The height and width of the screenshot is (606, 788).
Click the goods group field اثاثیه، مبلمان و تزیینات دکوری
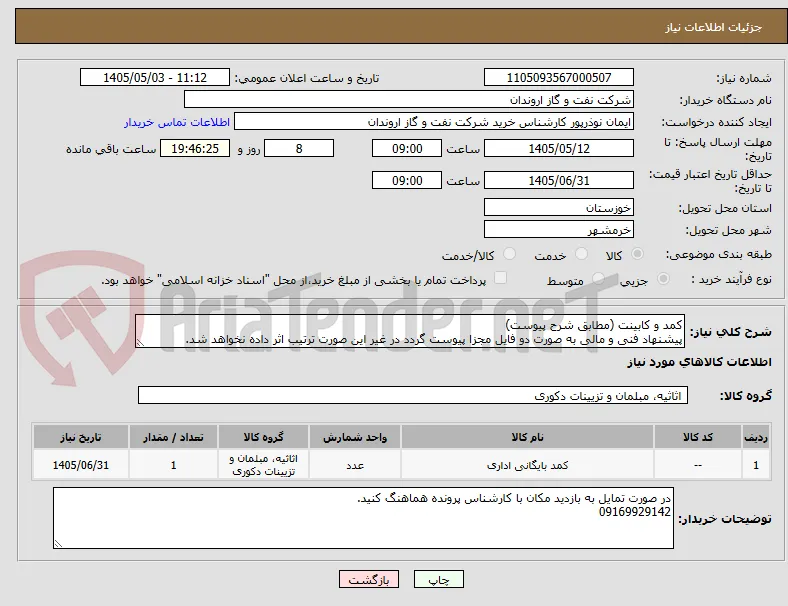coord(413,395)
